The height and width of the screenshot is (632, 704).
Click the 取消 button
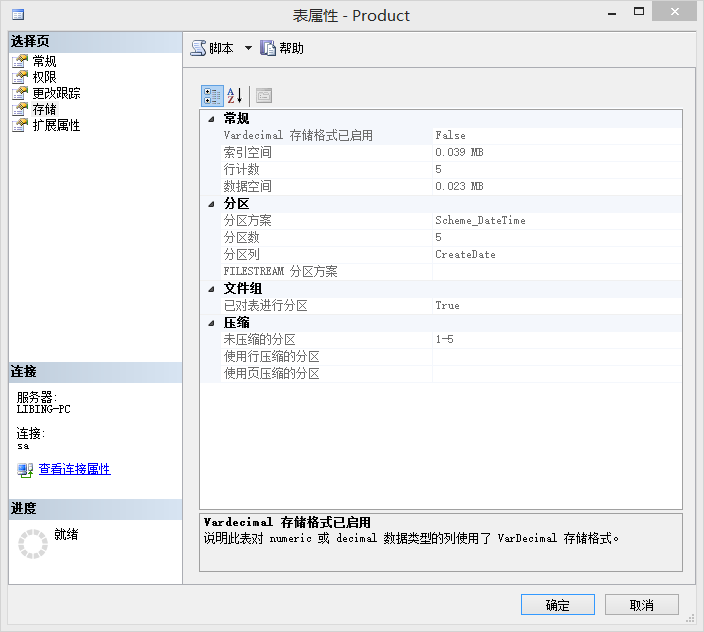point(642,605)
